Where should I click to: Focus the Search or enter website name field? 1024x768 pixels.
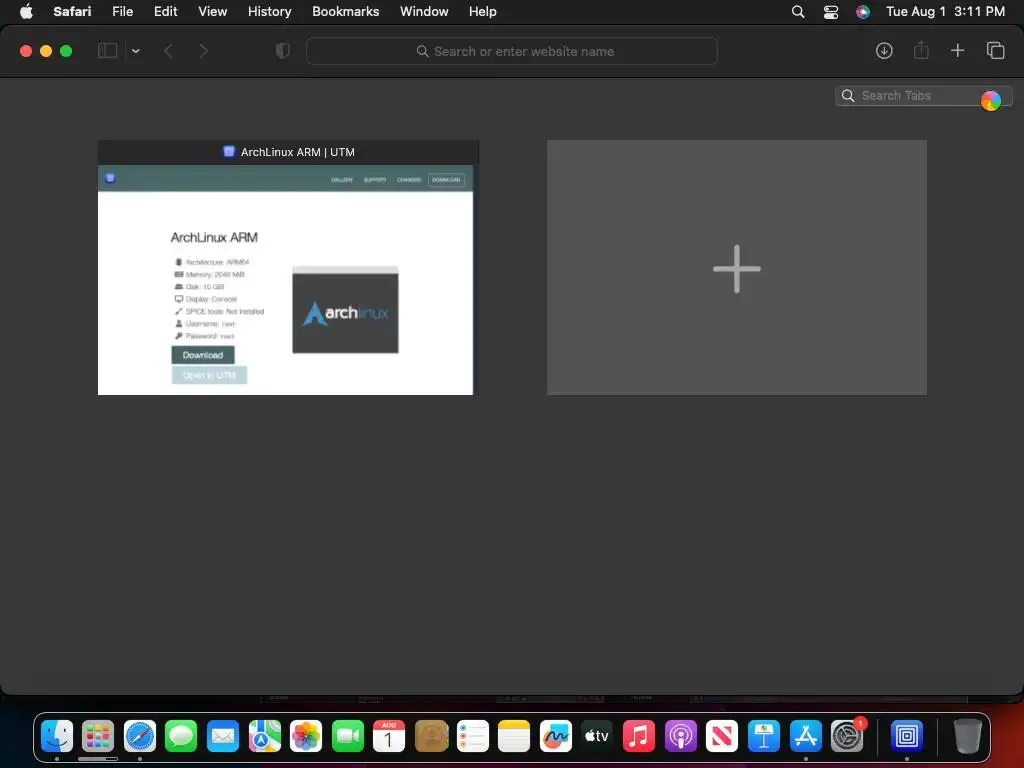click(x=511, y=51)
